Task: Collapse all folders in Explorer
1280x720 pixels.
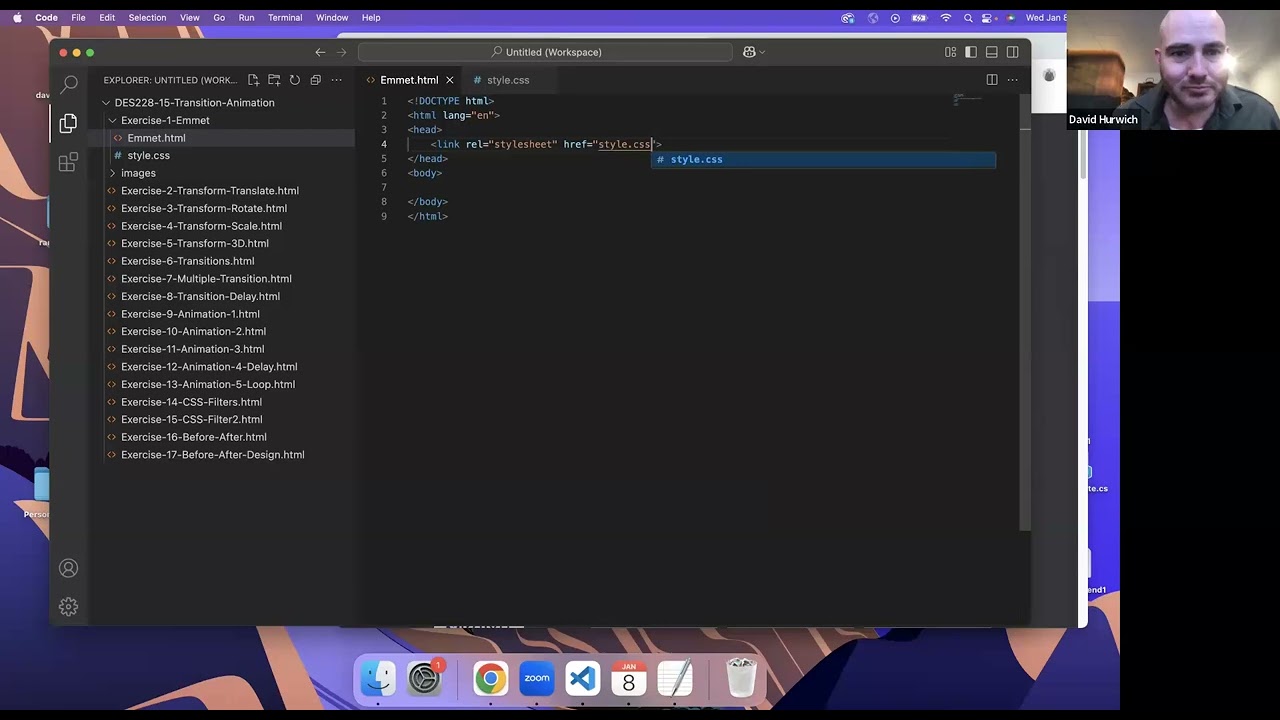Action: pos(316,80)
